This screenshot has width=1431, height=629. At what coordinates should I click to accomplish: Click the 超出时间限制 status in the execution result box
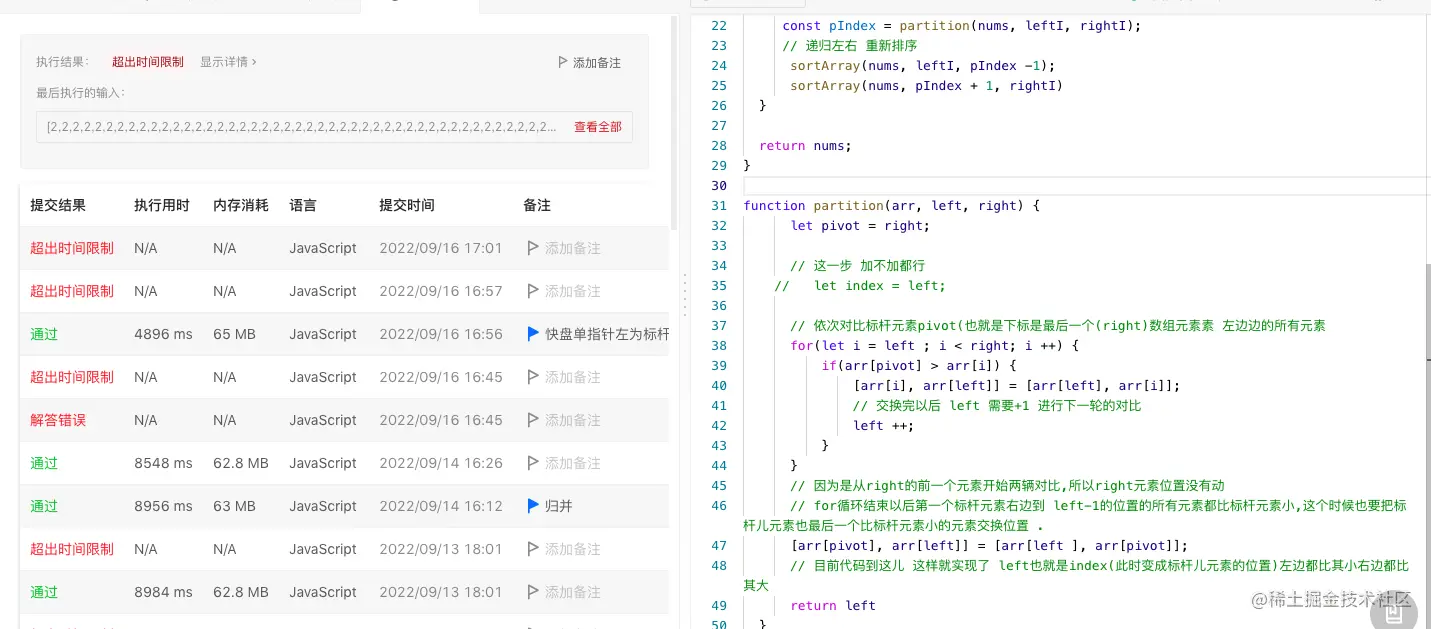(x=148, y=62)
